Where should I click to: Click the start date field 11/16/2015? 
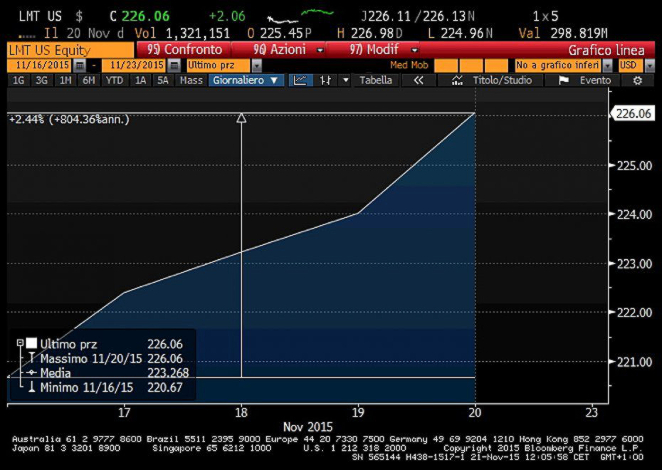[38, 65]
